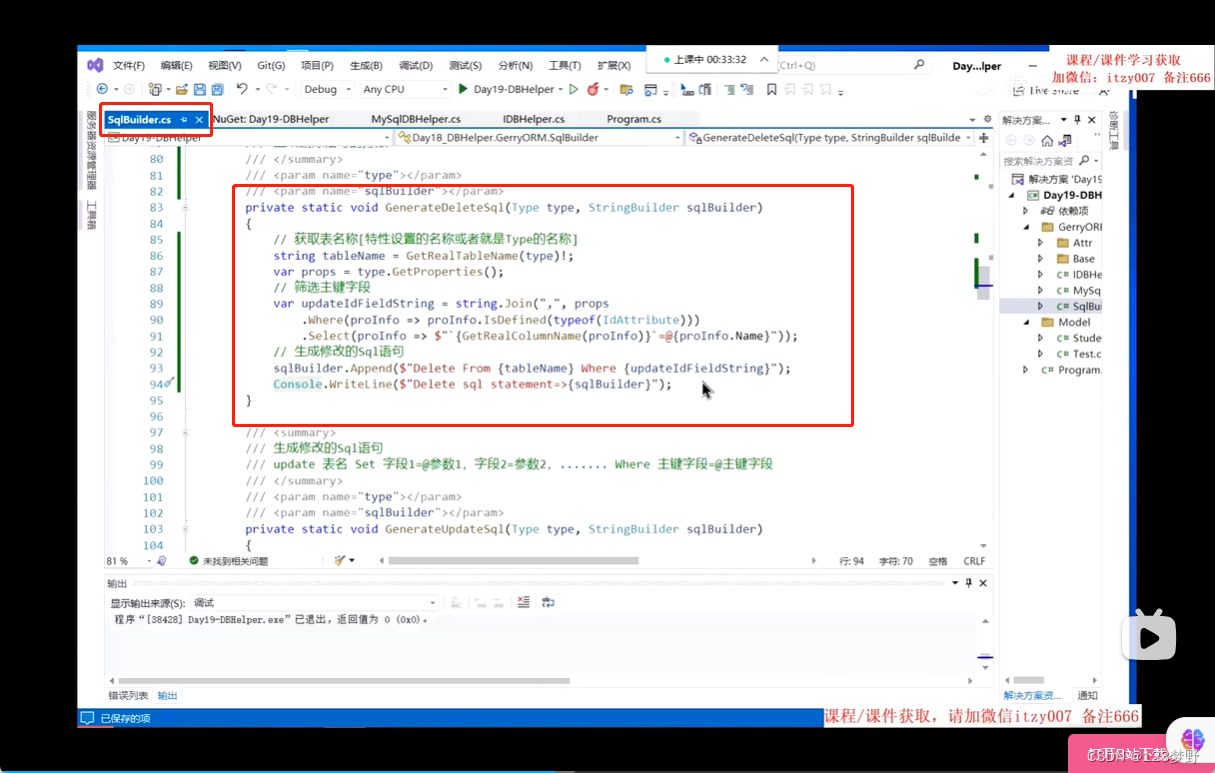Expand the 依赖项 dependencies node
Image resolution: width=1215 pixels, height=773 pixels.
[1025, 211]
